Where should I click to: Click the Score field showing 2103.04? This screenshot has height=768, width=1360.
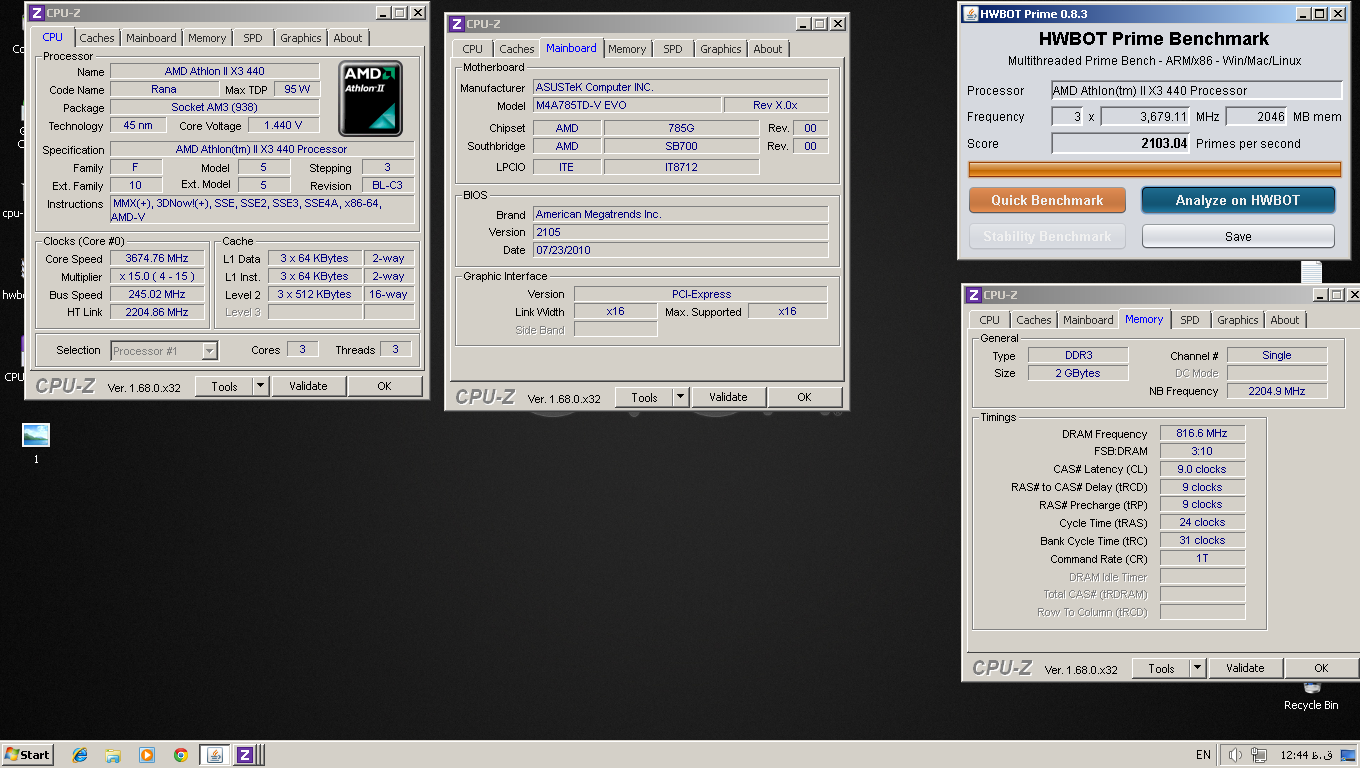click(x=1121, y=143)
